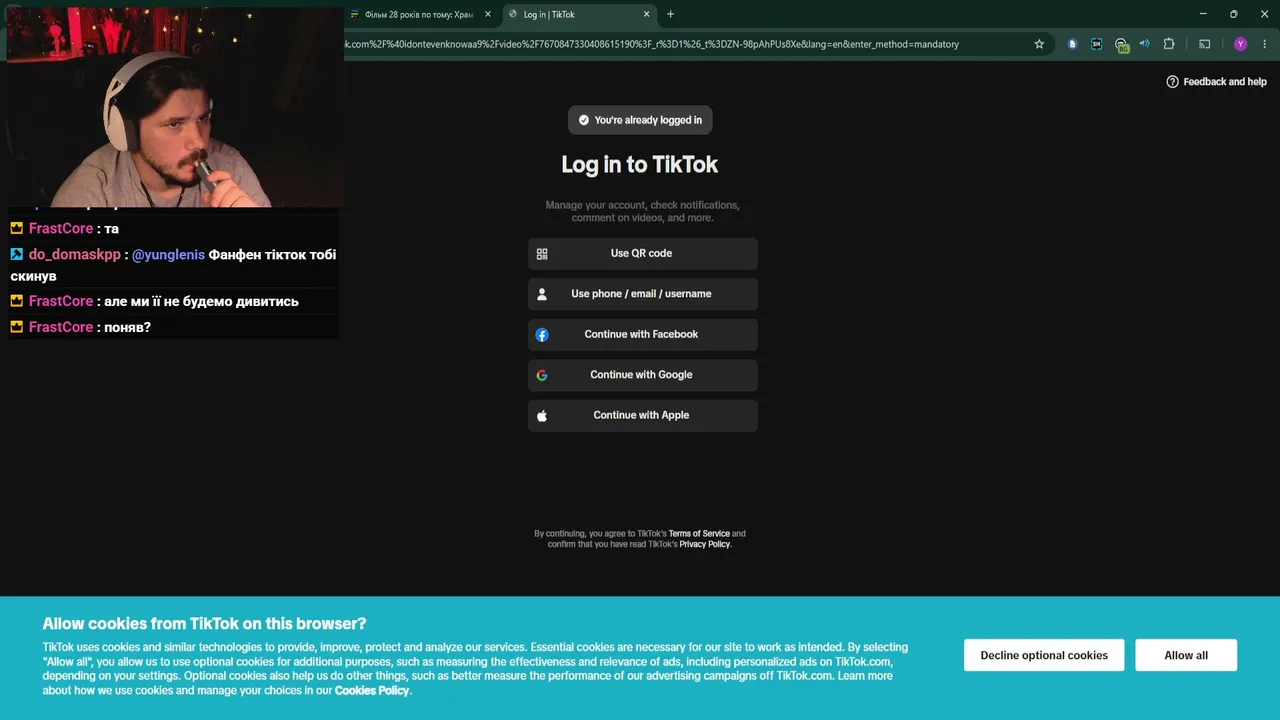This screenshot has height=720, width=1280.
Task: Choose Use phone / email / username
Action: click(643, 294)
